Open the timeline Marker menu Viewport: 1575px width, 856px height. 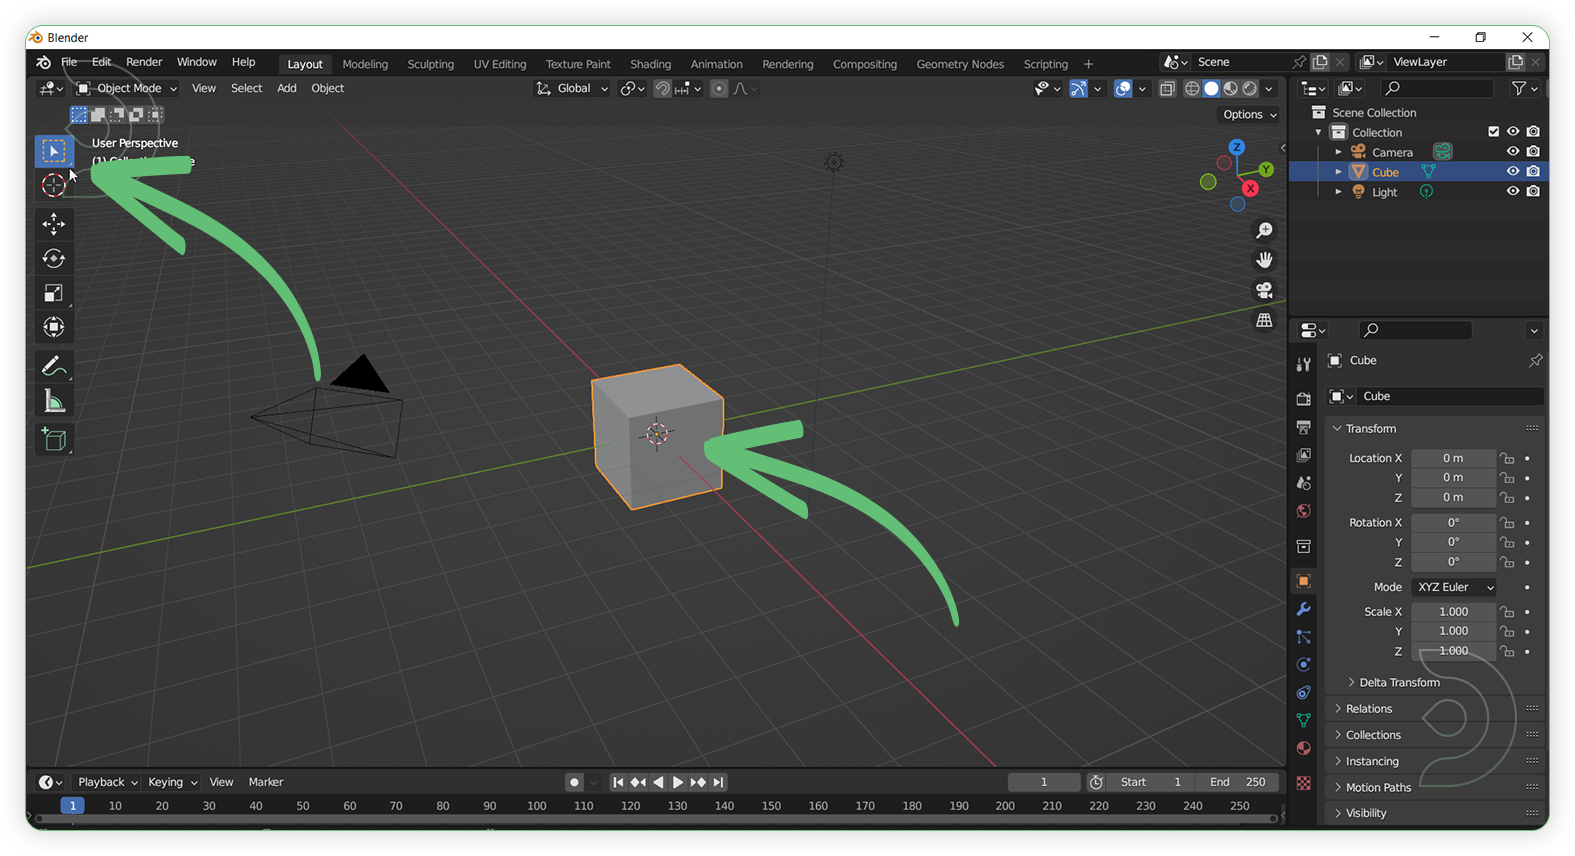(x=266, y=783)
